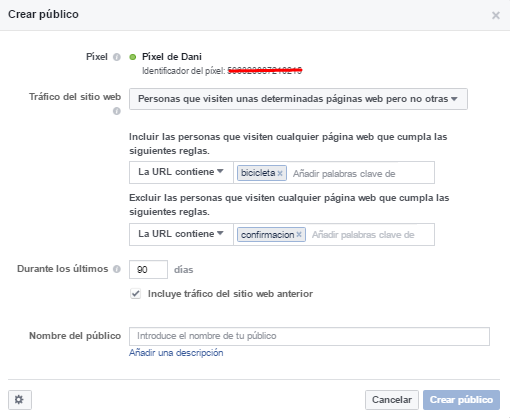The width and height of the screenshot is (510, 418).
Task: Click the info icon under Tráfico del sitio web
Action: 117,111
